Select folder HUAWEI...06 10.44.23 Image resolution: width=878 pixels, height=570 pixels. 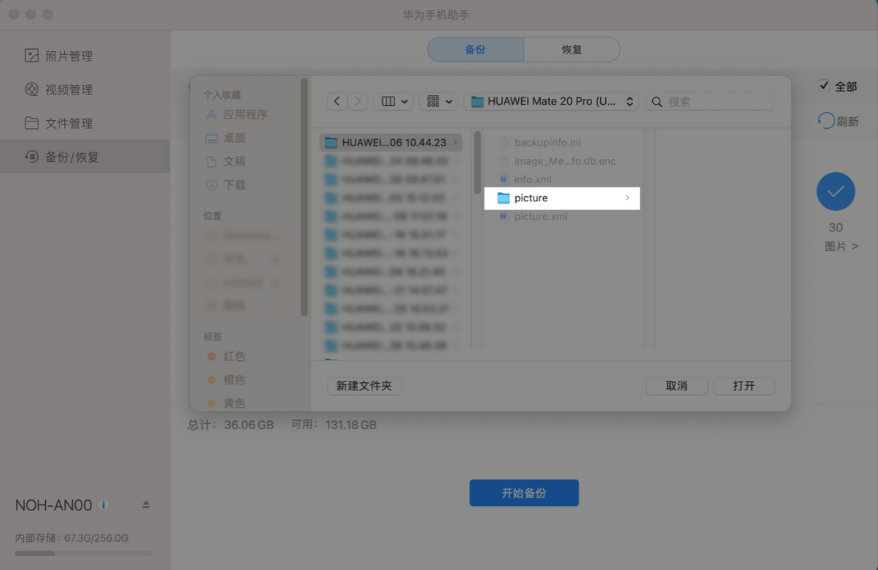(x=391, y=143)
